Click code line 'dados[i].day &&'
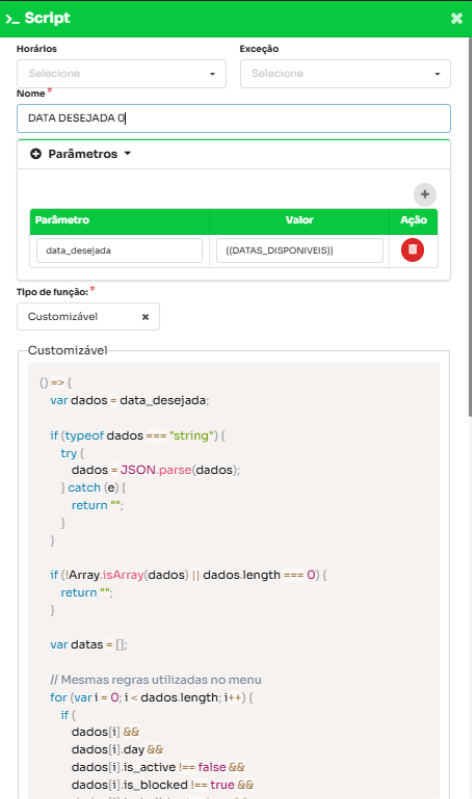The image size is (472, 799). coord(117,750)
